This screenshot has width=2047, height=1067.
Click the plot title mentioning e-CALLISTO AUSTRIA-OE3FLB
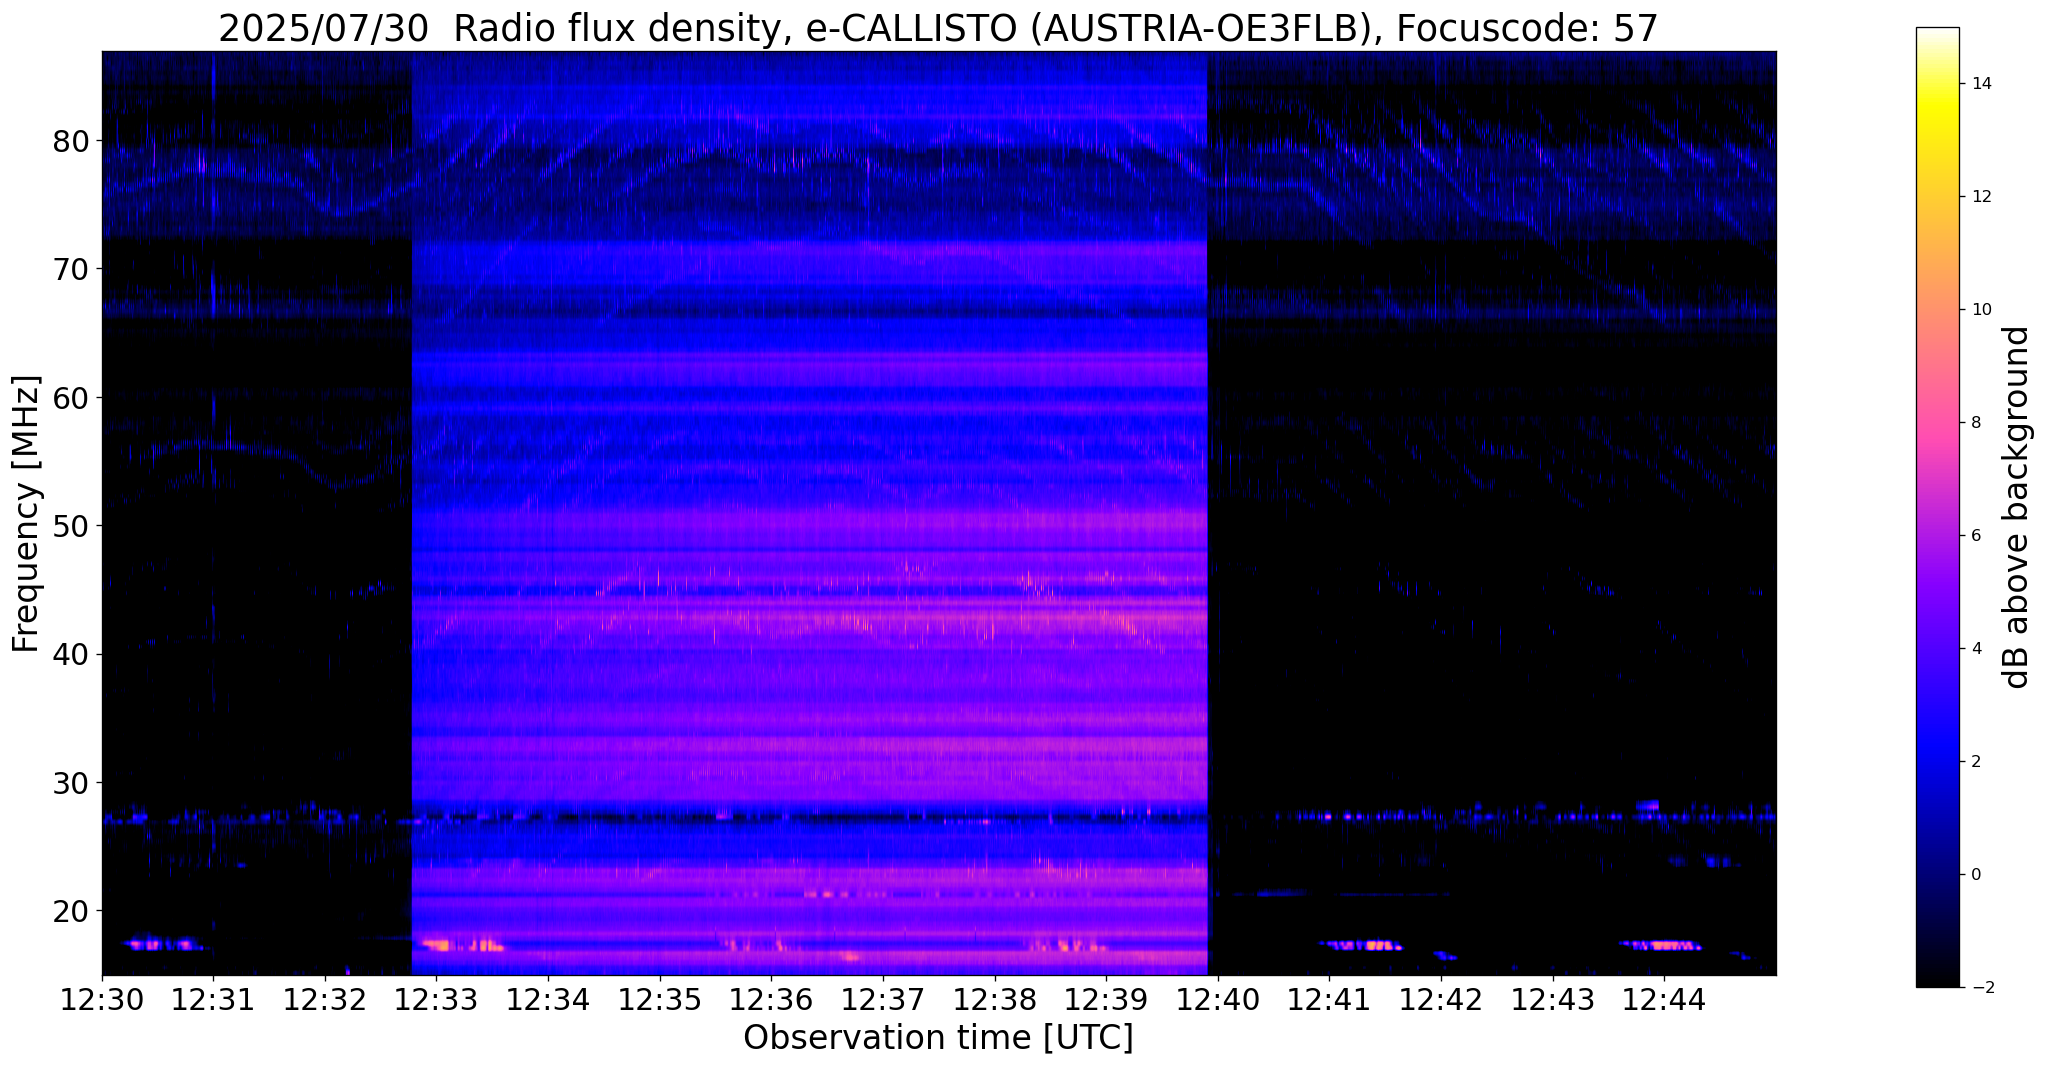(938, 27)
